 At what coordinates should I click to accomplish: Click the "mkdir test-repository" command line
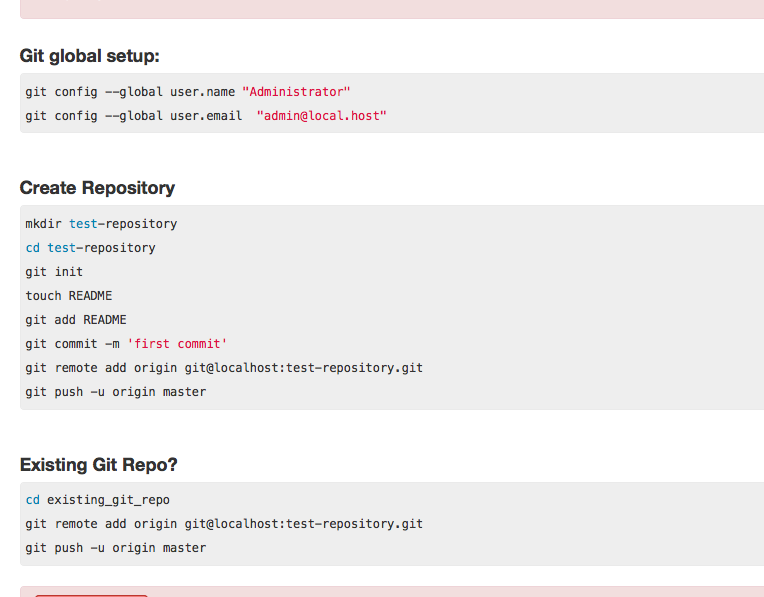pos(101,224)
